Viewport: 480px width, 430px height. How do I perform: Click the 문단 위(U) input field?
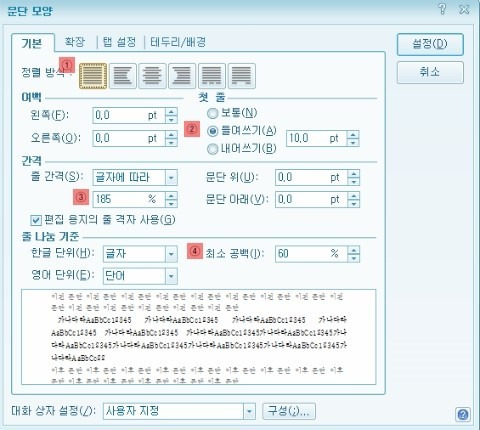(x=311, y=178)
